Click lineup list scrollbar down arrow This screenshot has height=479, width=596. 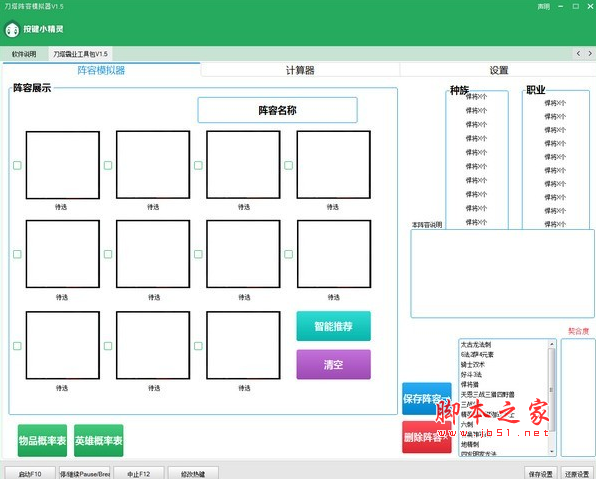[x=552, y=451]
